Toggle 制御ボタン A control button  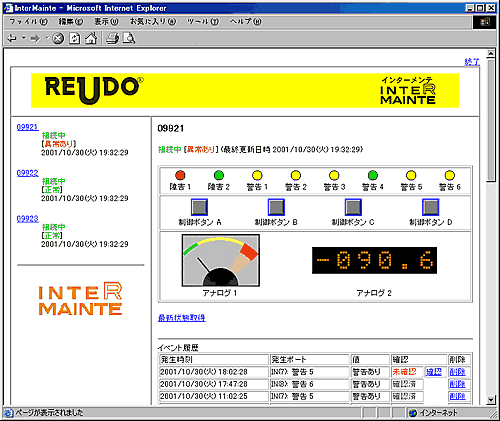pyautogui.click(x=199, y=207)
